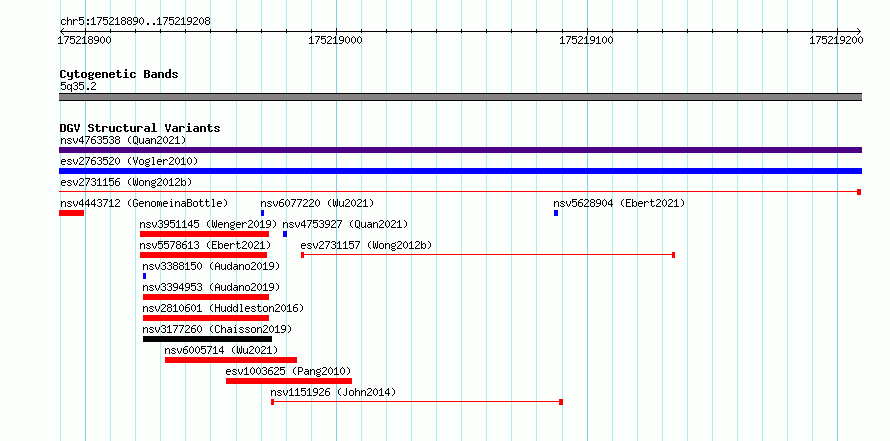Open the esv2731156 (Wong2012b) label
Image resolution: width=890 pixels, height=441 pixels.
[x=126, y=182]
